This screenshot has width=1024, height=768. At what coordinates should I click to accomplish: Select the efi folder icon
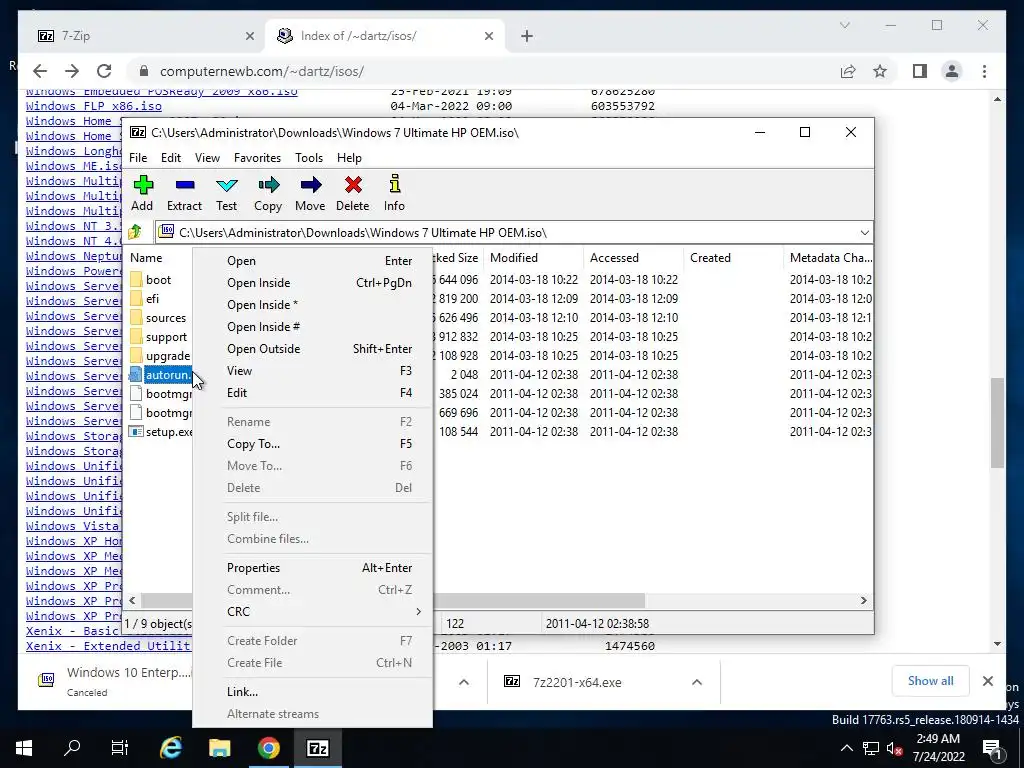click(x=136, y=298)
